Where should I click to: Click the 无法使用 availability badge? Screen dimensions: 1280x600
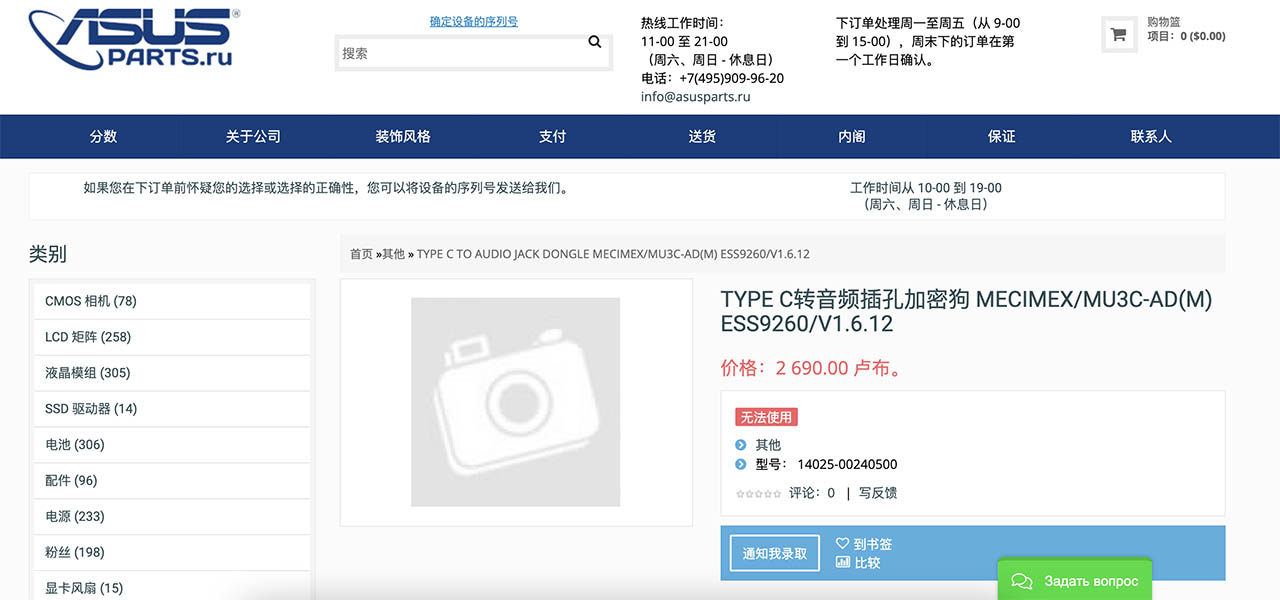click(767, 417)
